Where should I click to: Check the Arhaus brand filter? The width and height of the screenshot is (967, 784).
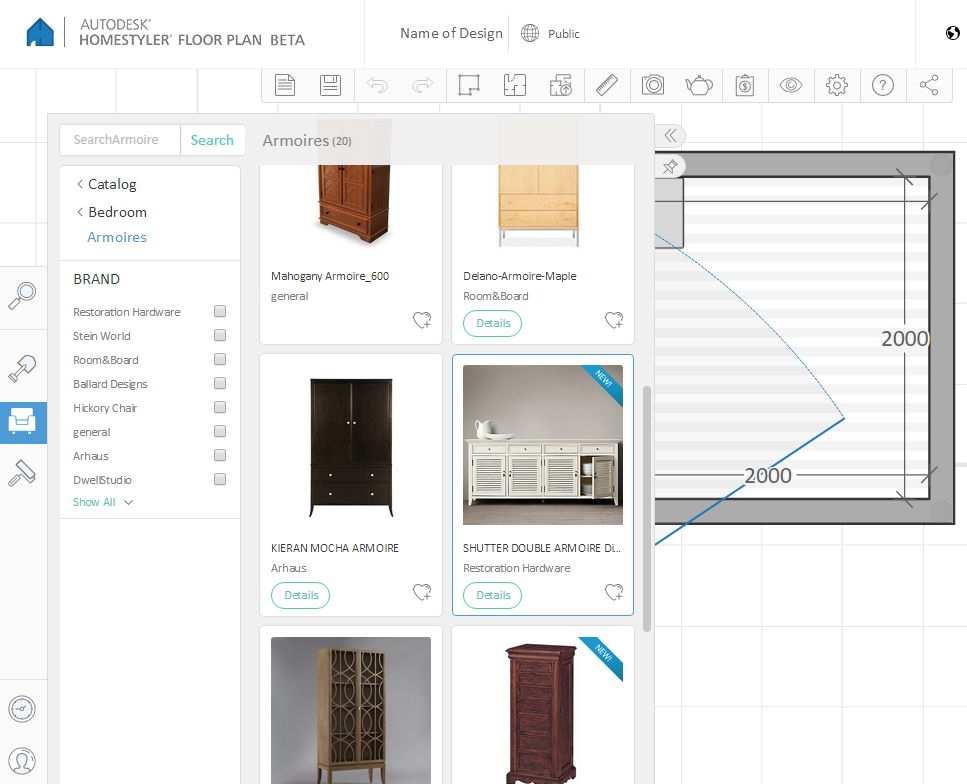[220, 456]
